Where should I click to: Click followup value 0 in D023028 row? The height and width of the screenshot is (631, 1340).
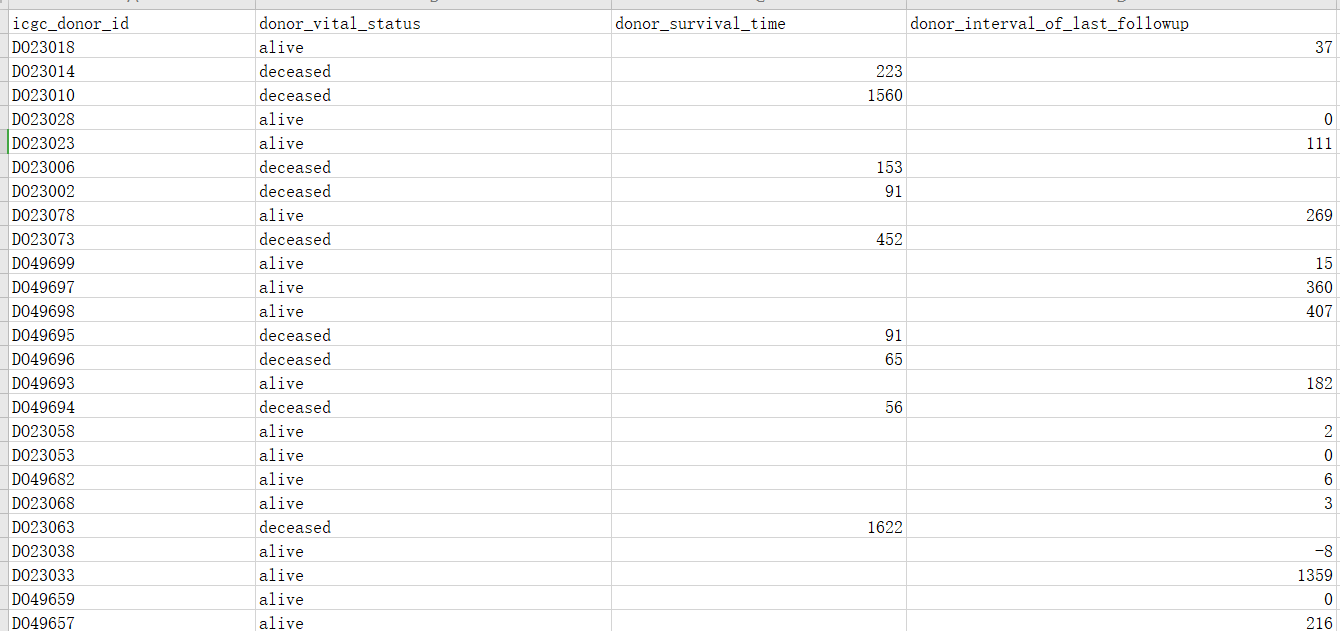pyautogui.click(x=1123, y=119)
